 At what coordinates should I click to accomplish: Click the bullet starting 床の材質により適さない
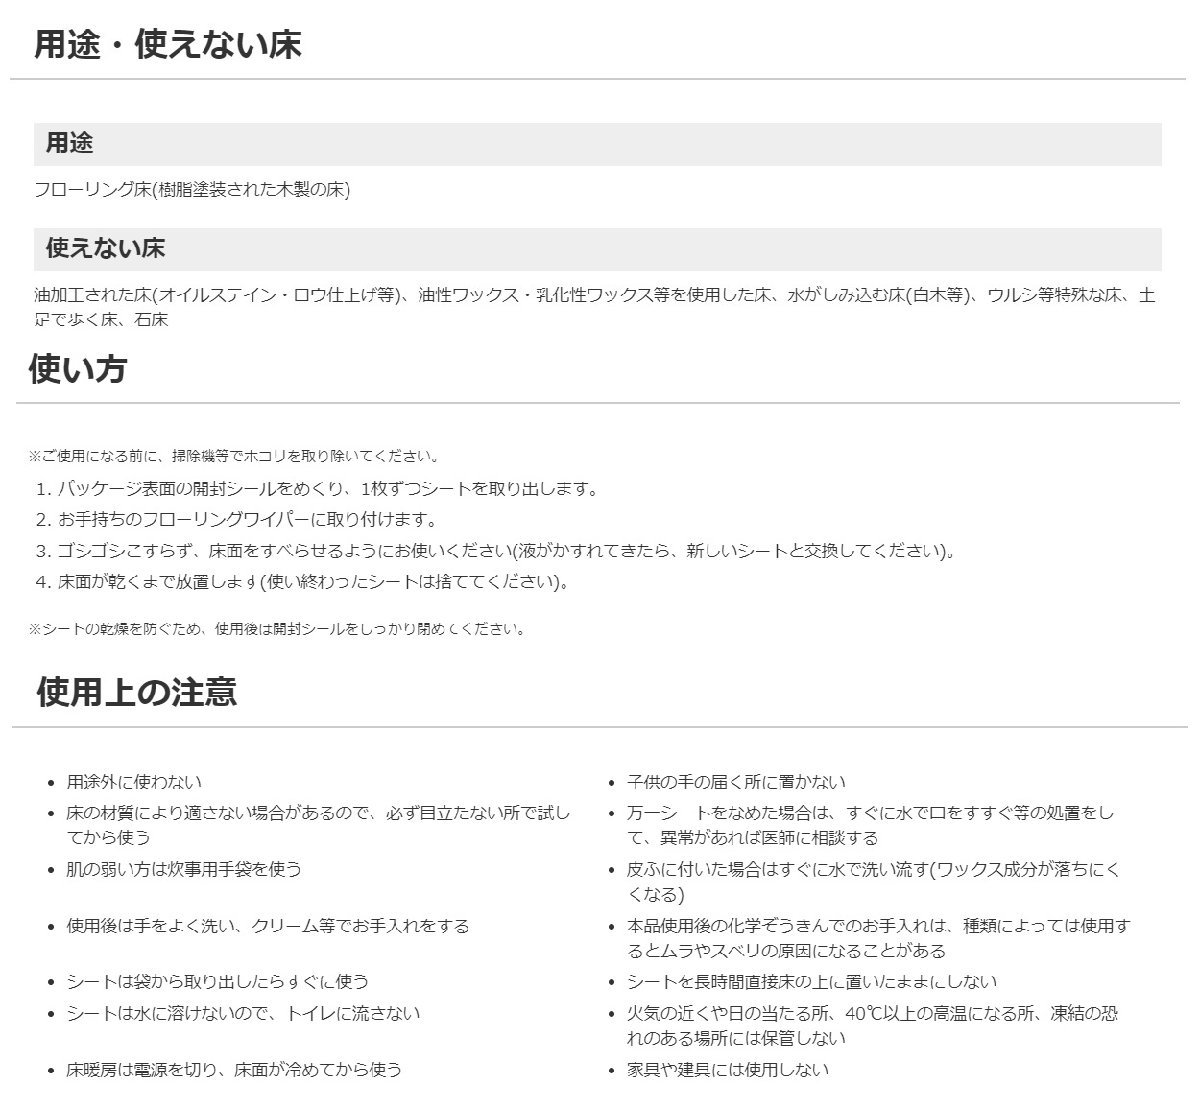click(318, 825)
